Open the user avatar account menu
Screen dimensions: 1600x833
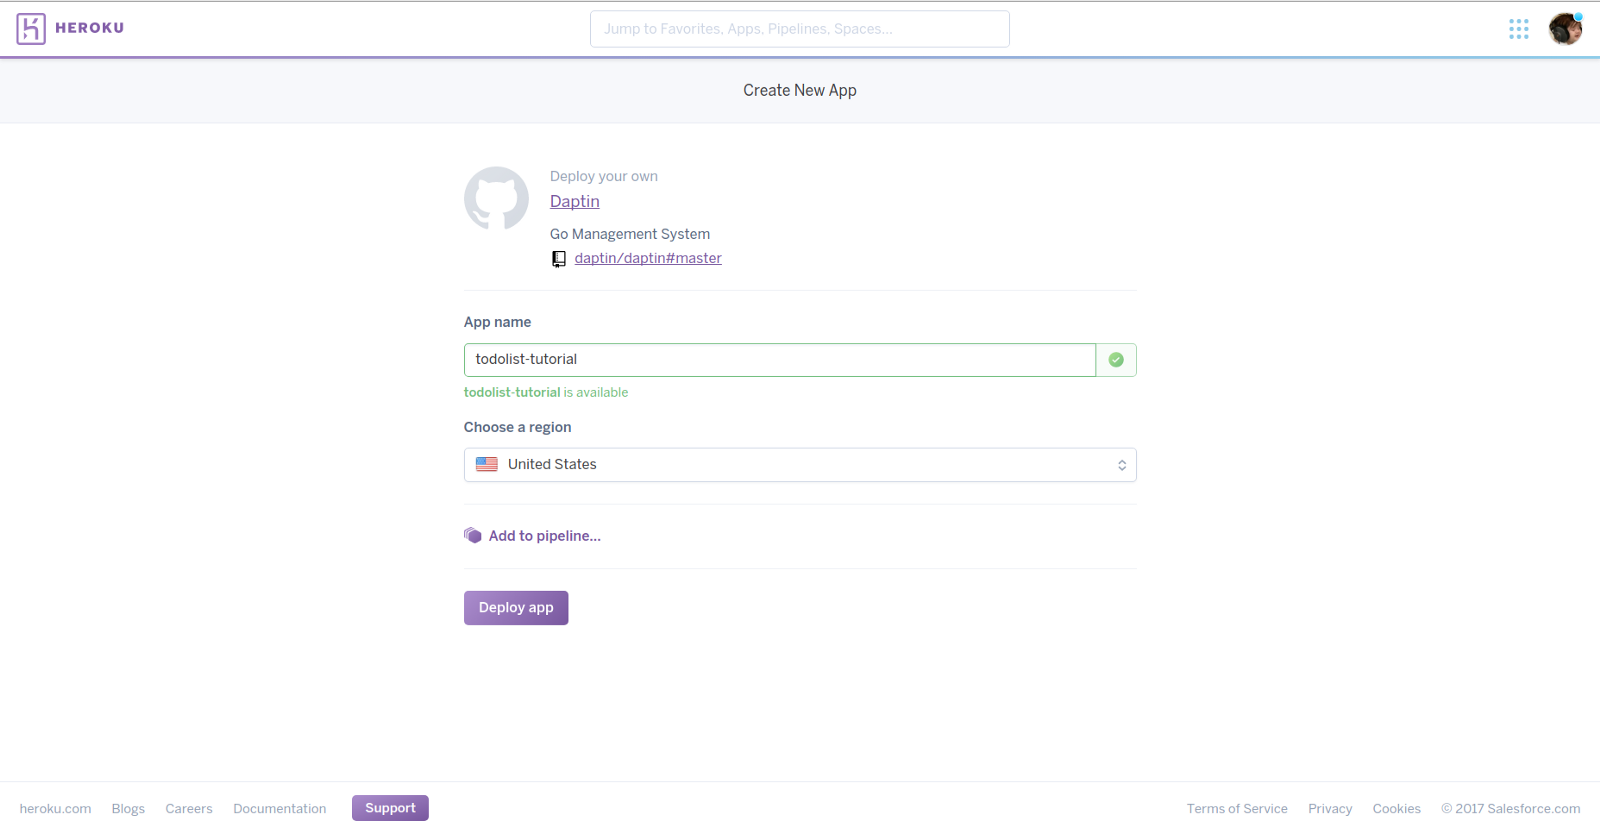[x=1565, y=29]
